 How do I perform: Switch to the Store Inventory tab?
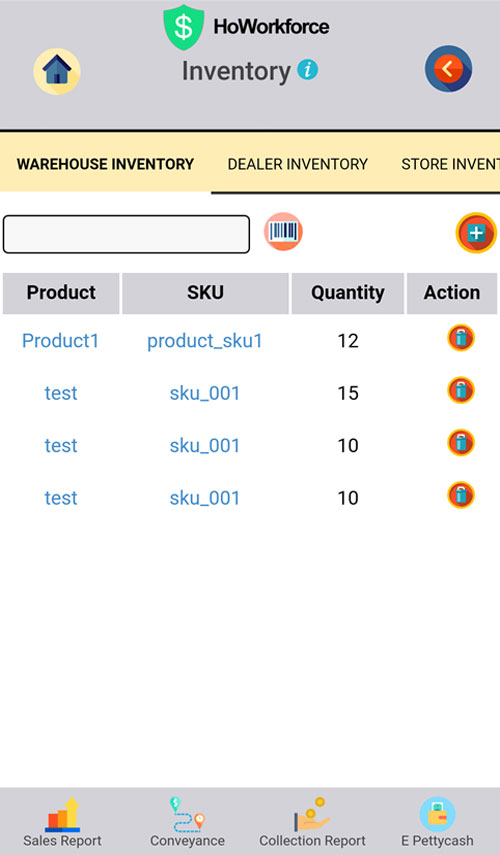tap(450, 164)
